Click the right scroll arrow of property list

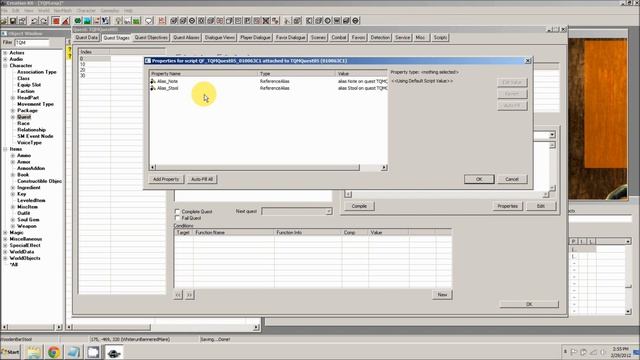pyautogui.click(x=384, y=167)
